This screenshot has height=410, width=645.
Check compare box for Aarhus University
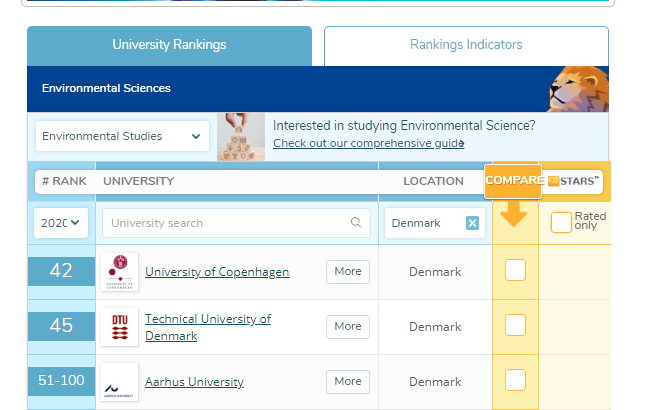click(515, 380)
